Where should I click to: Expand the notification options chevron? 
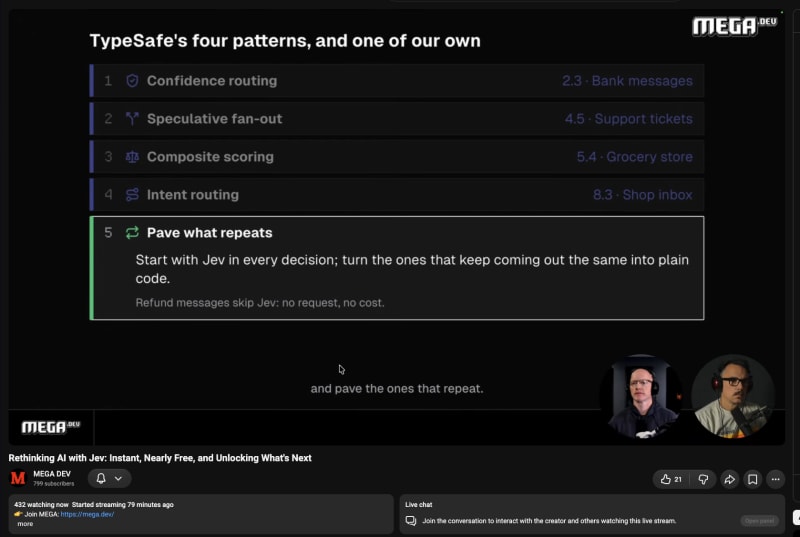118,478
